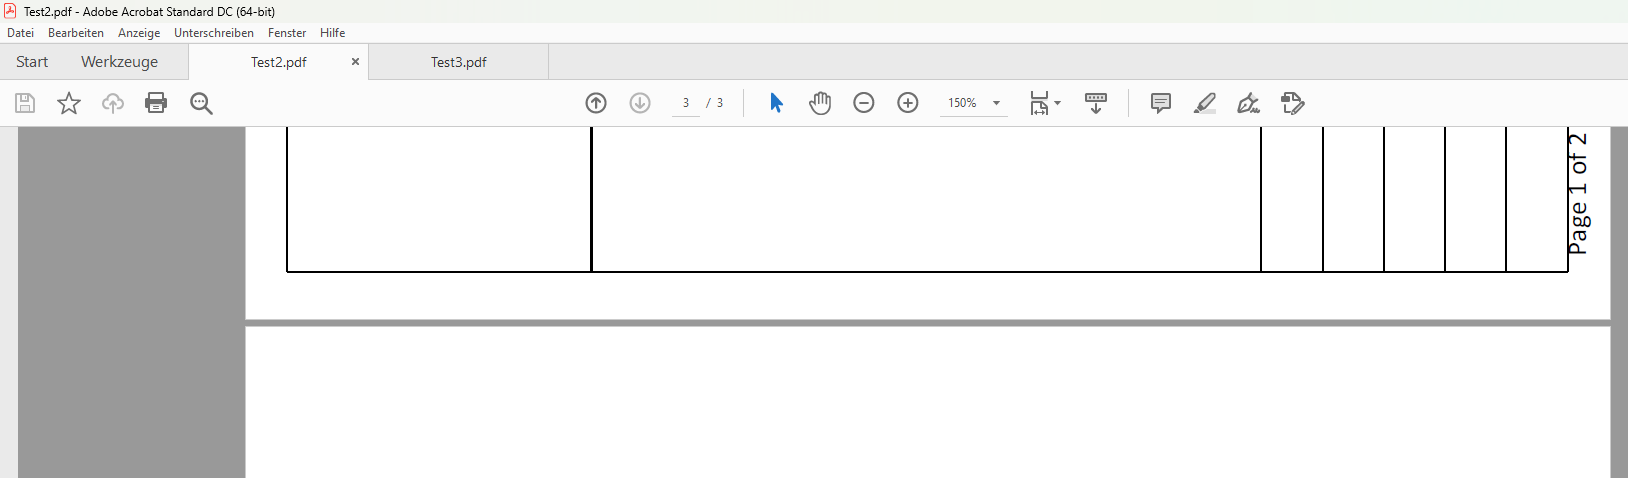
Task: Open the find text magnifier tool
Action: (x=201, y=103)
